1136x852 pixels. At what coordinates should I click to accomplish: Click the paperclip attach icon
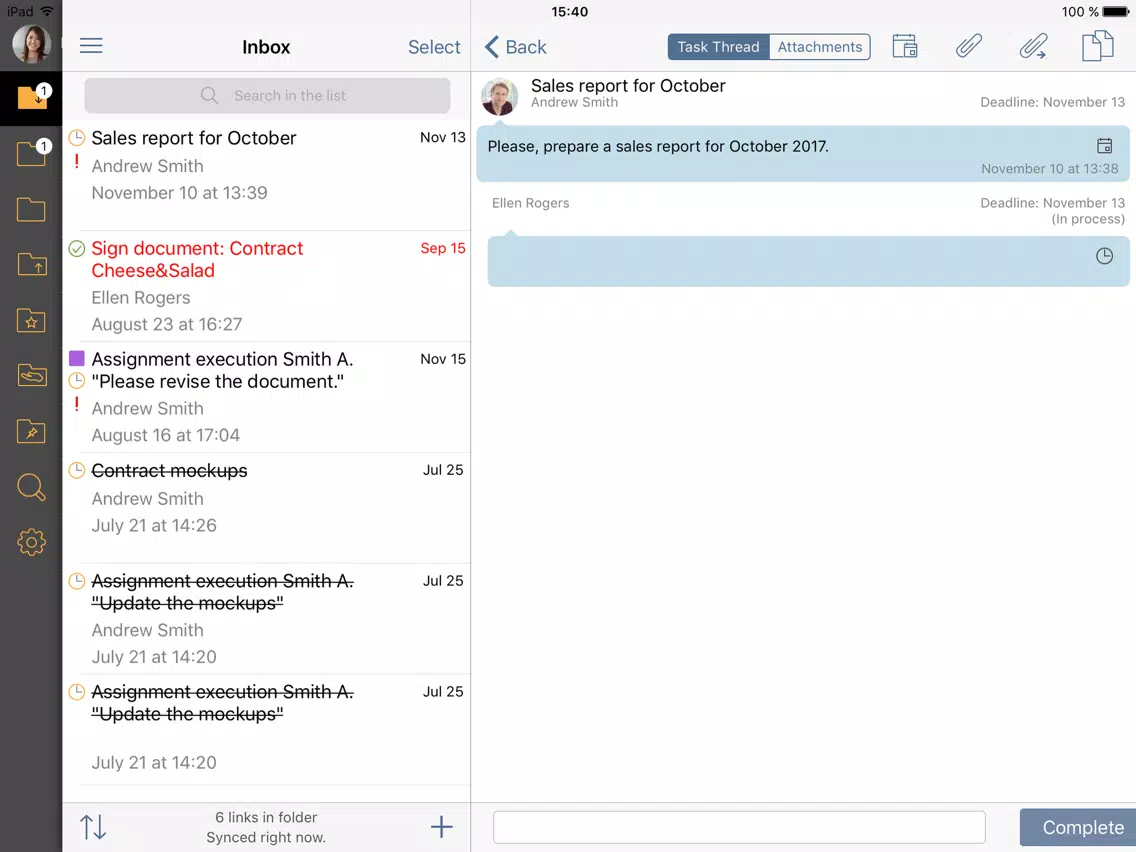[969, 46]
